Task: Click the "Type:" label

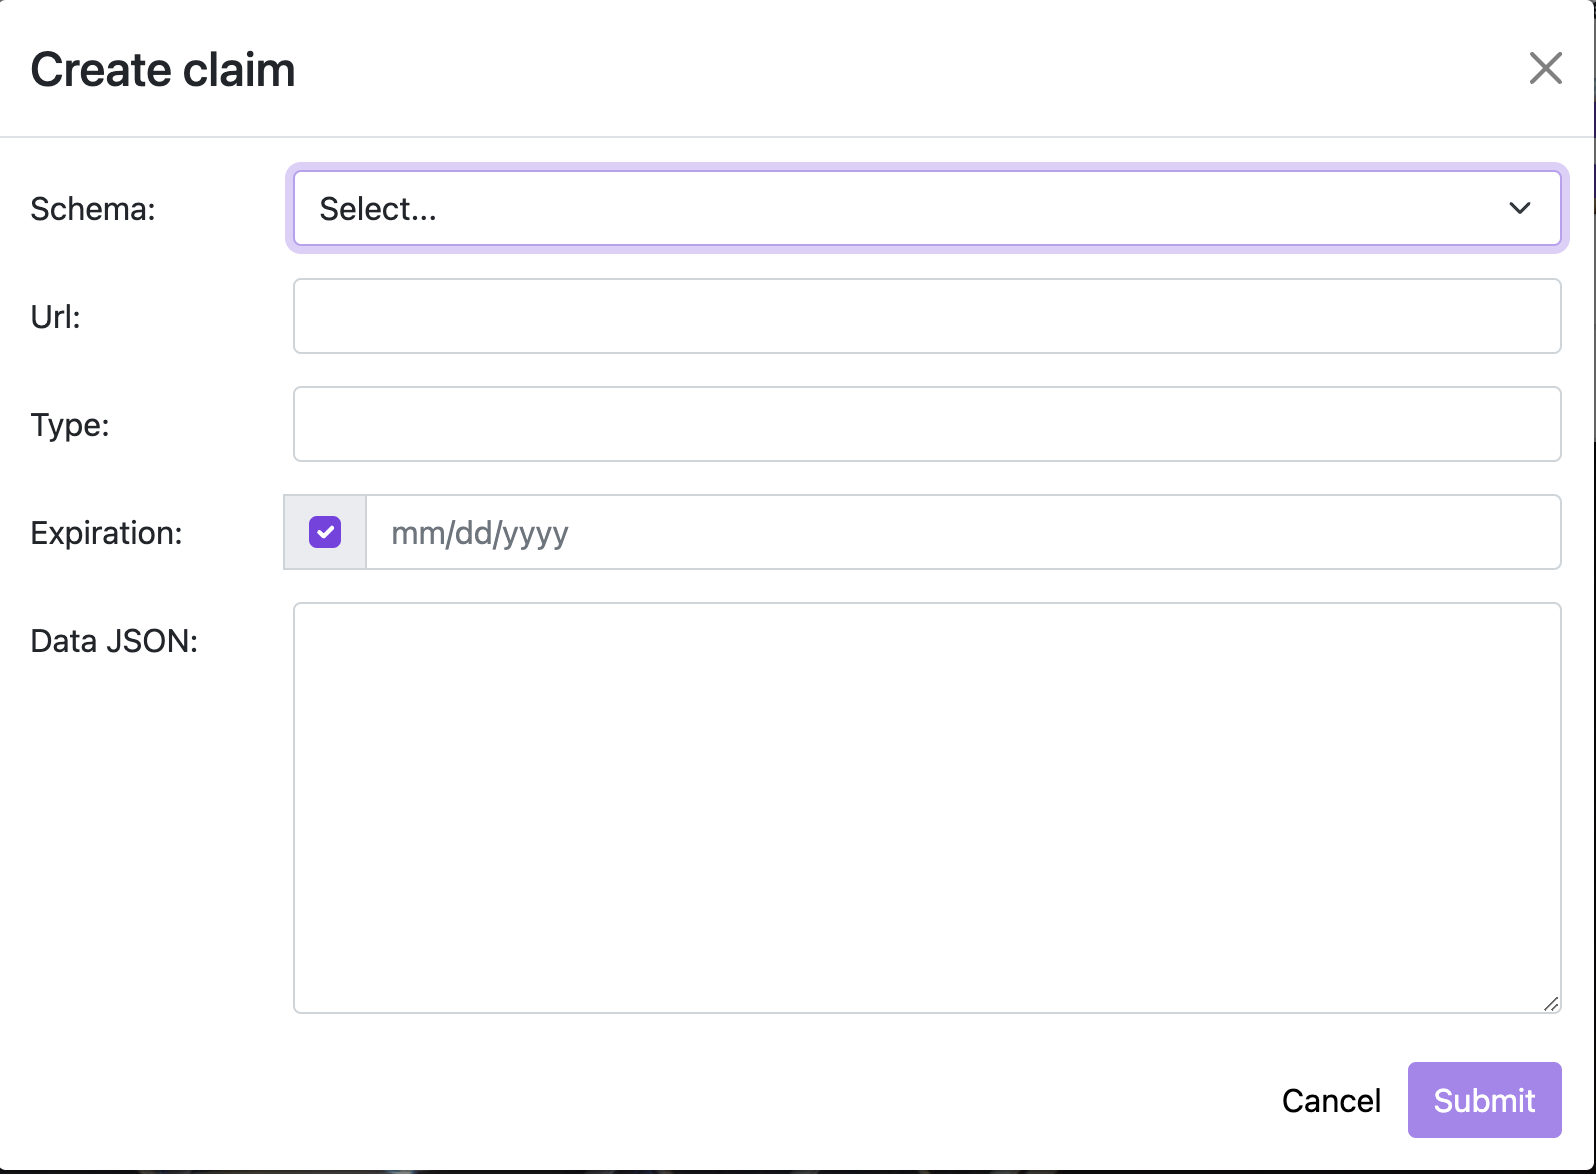Action: pos(70,424)
